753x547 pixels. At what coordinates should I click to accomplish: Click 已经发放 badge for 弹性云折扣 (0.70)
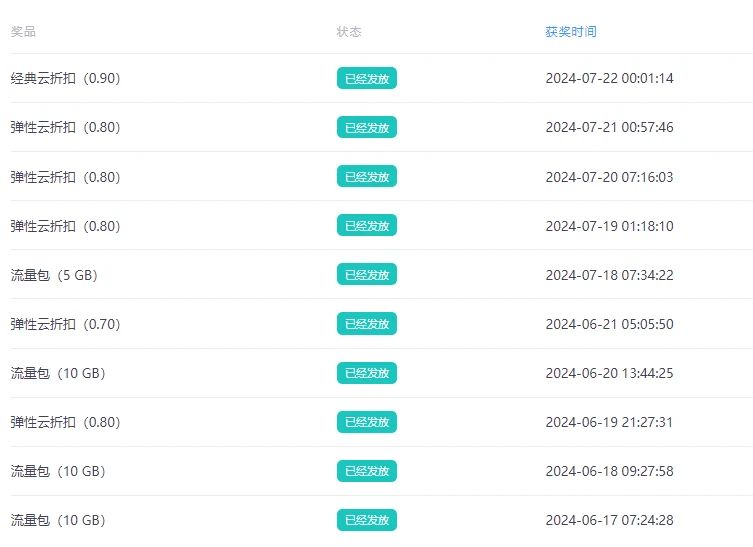click(x=367, y=324)
